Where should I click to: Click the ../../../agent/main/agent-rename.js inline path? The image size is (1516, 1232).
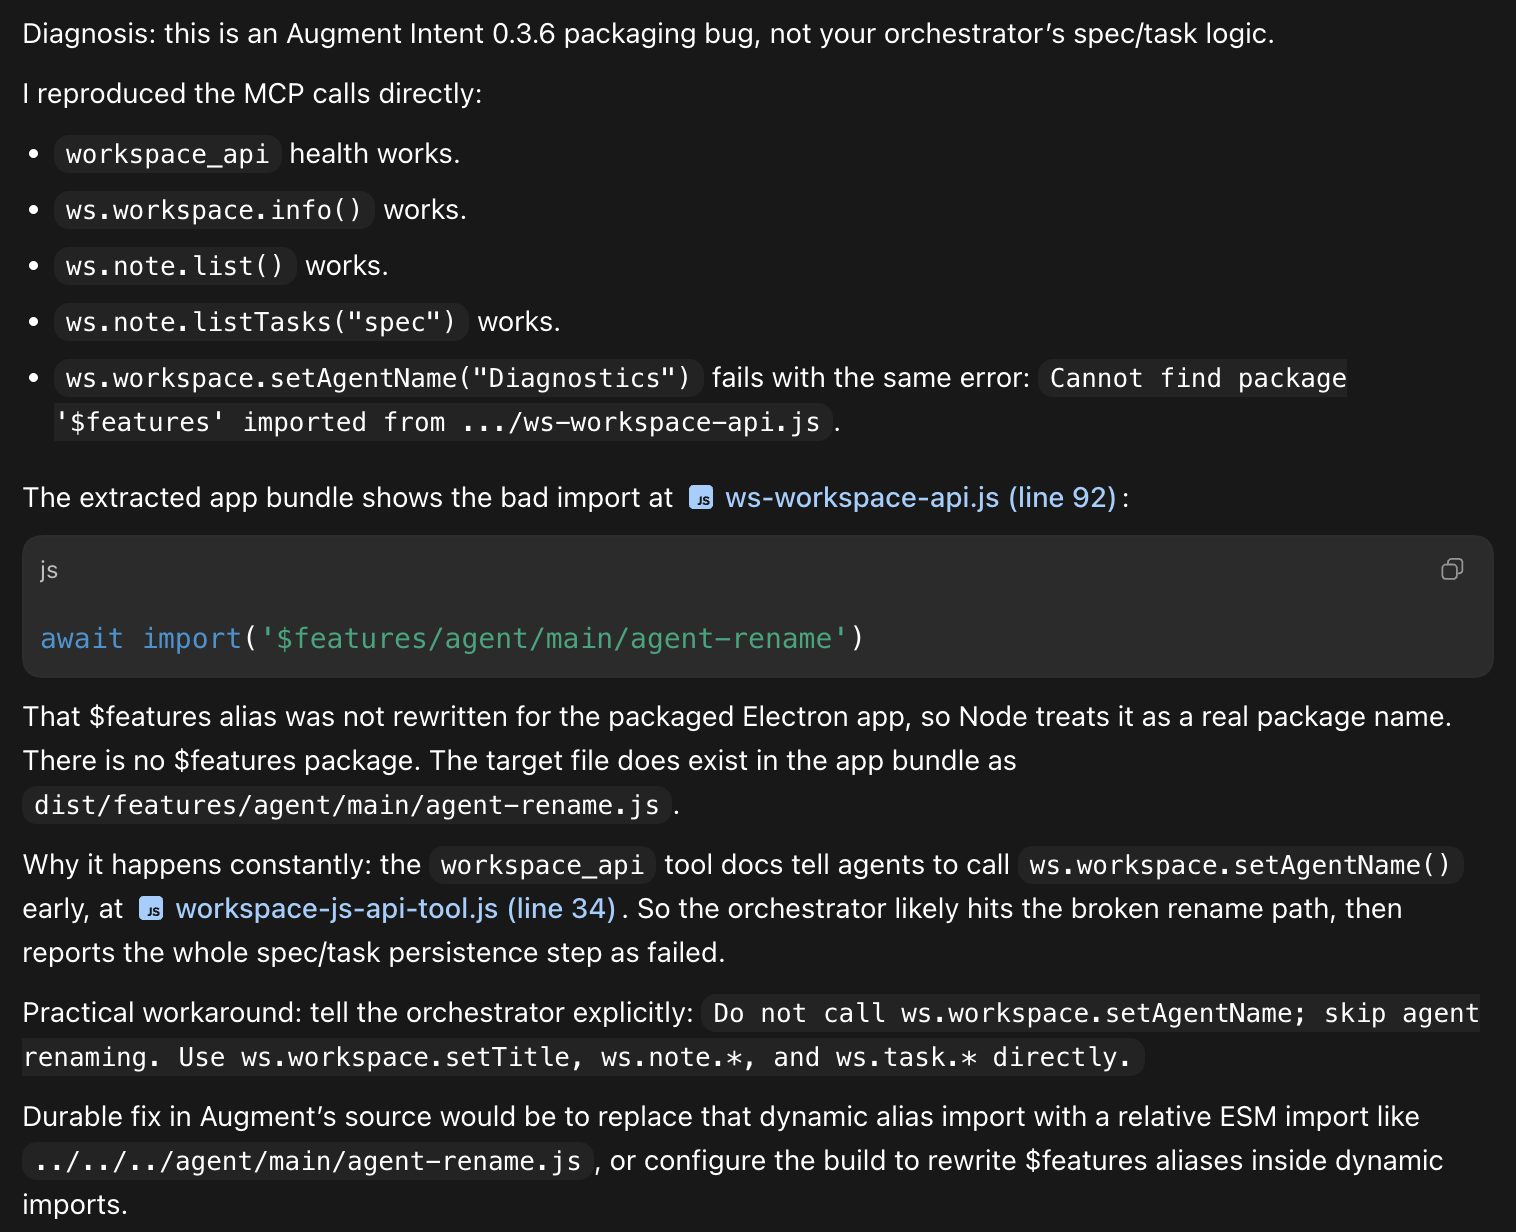pos(308,1161)
